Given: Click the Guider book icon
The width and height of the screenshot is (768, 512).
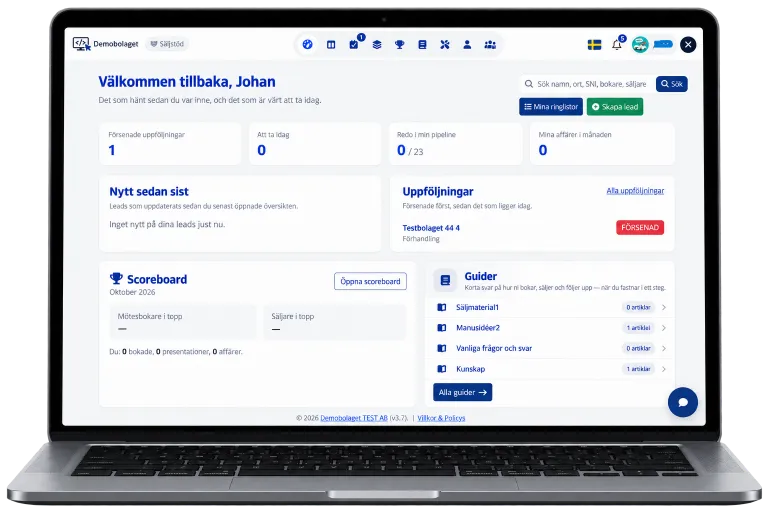Looking at the screenshot, I should point(445,280).
